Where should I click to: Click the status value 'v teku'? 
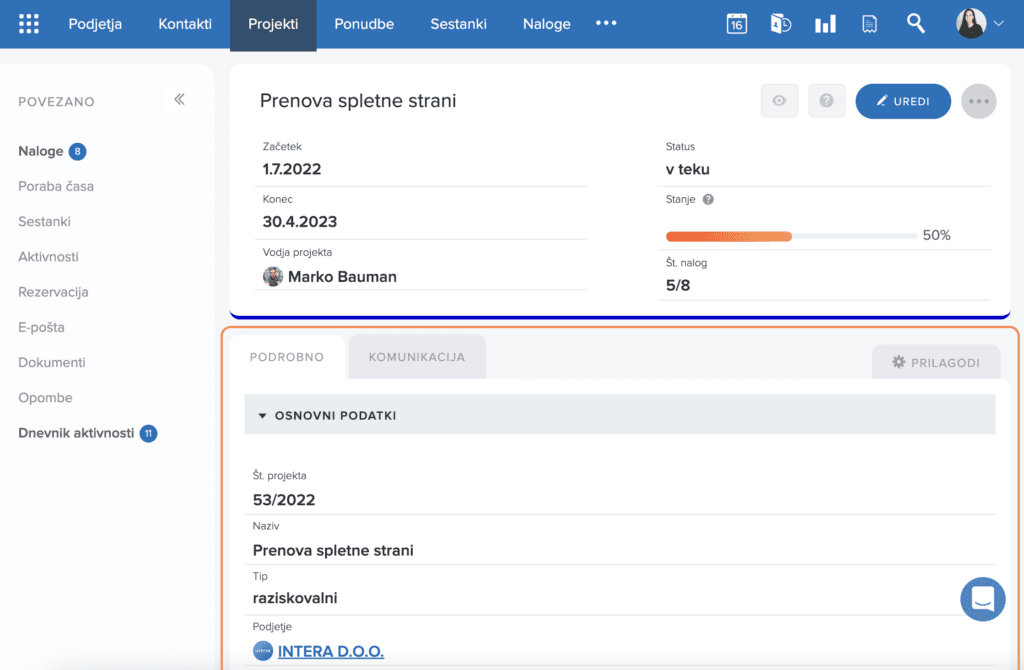coord(687,169)
